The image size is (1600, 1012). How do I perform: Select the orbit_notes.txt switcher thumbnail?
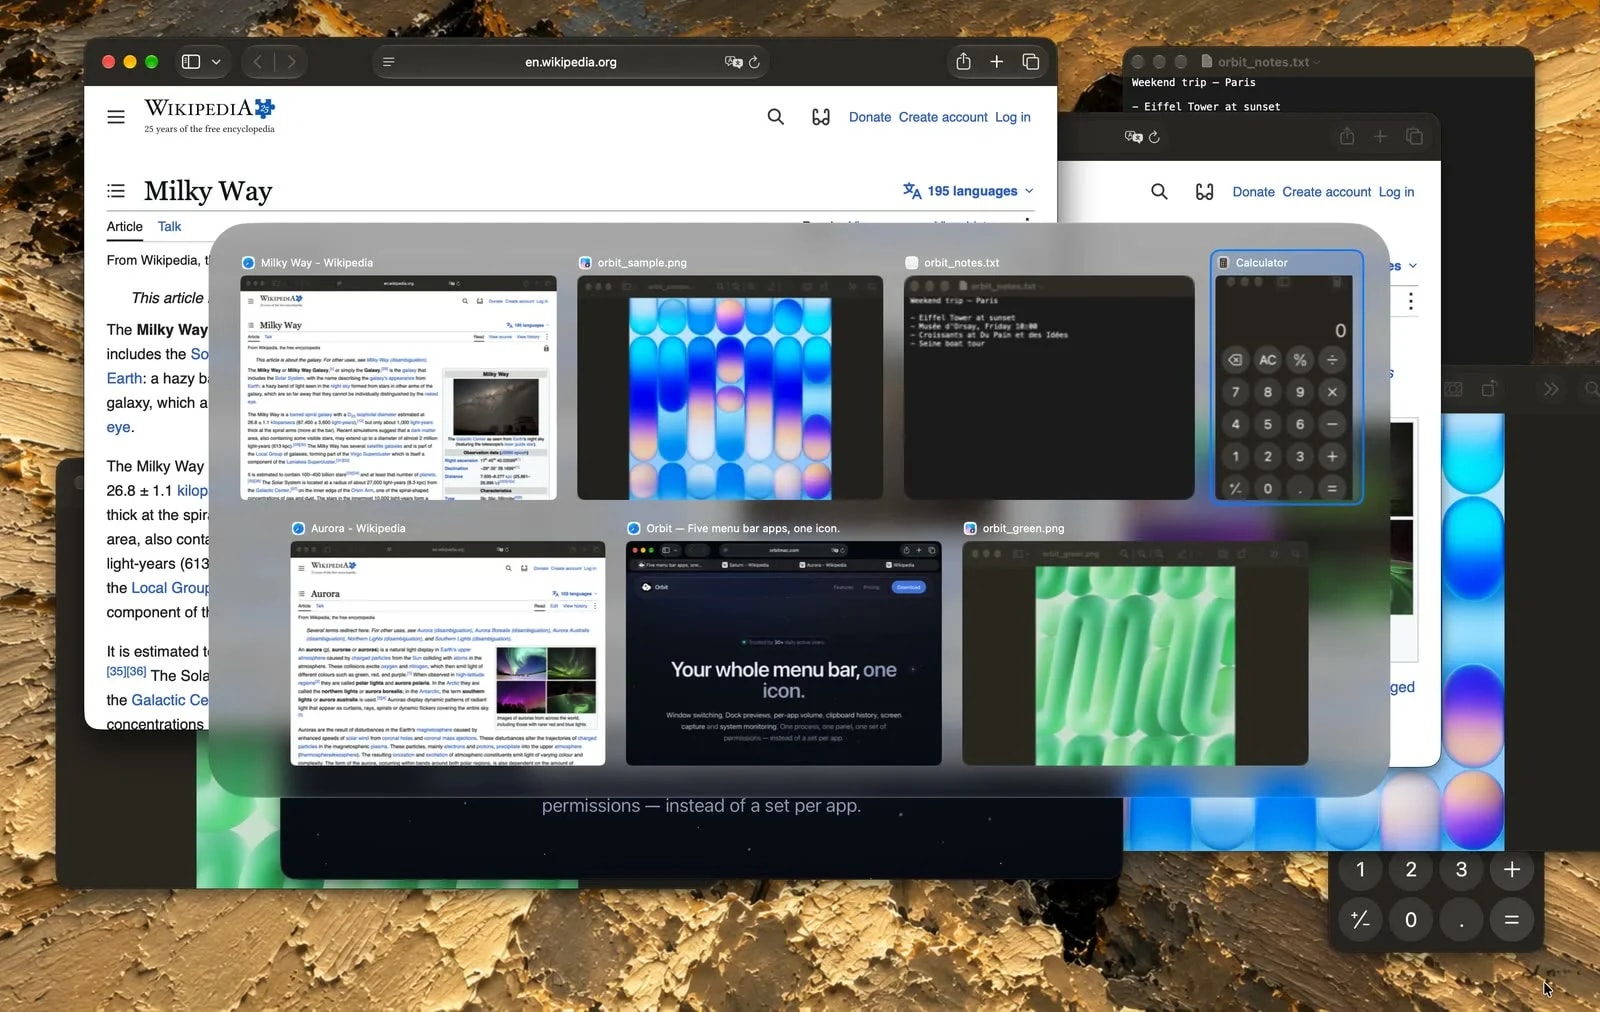(x=1049, y=388)
